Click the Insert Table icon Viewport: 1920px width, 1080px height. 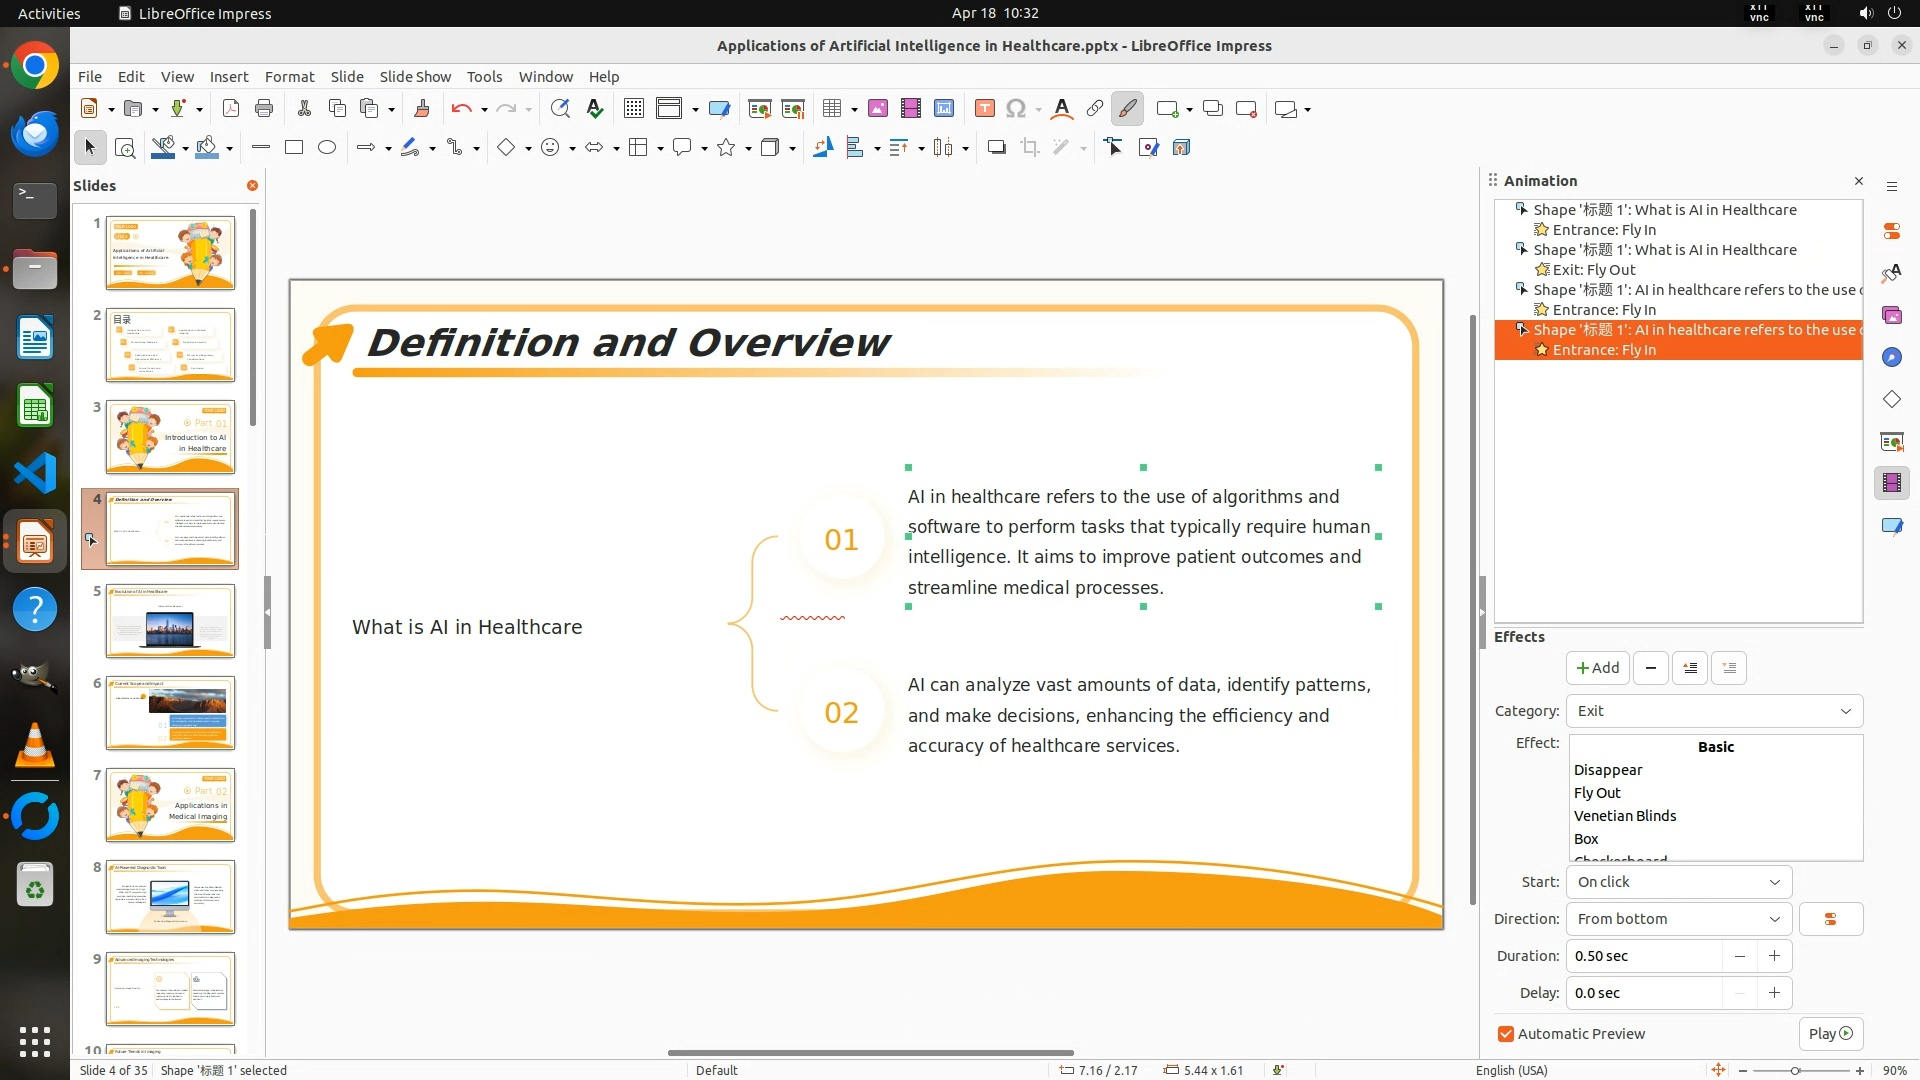point(831,109)
